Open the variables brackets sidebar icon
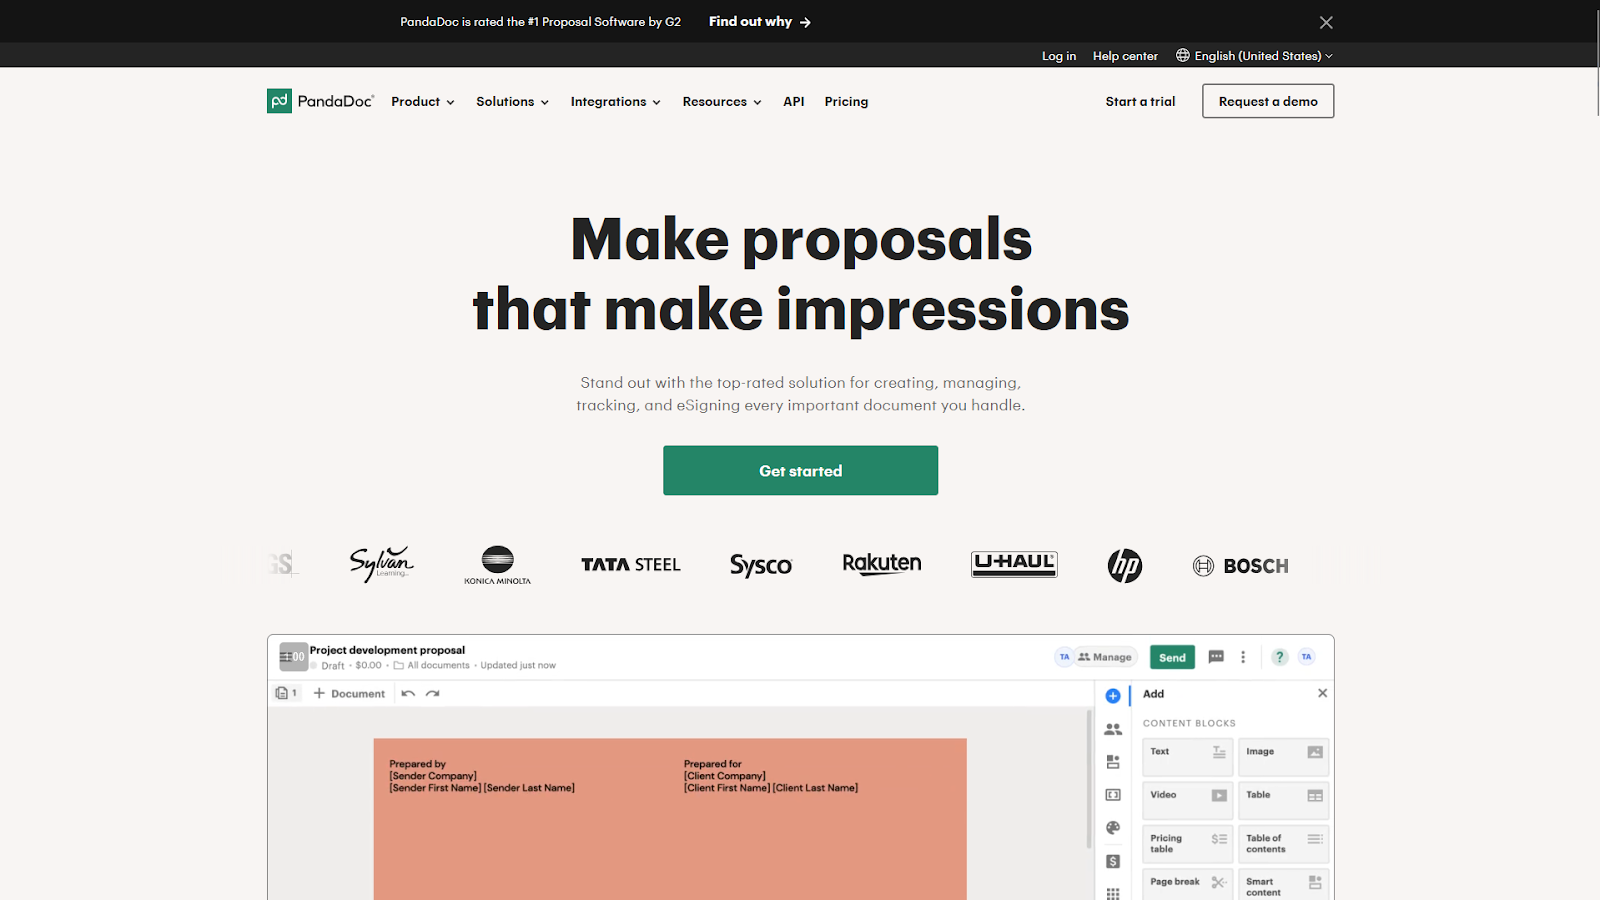 pyautogui.click(x=1113, y=795)
